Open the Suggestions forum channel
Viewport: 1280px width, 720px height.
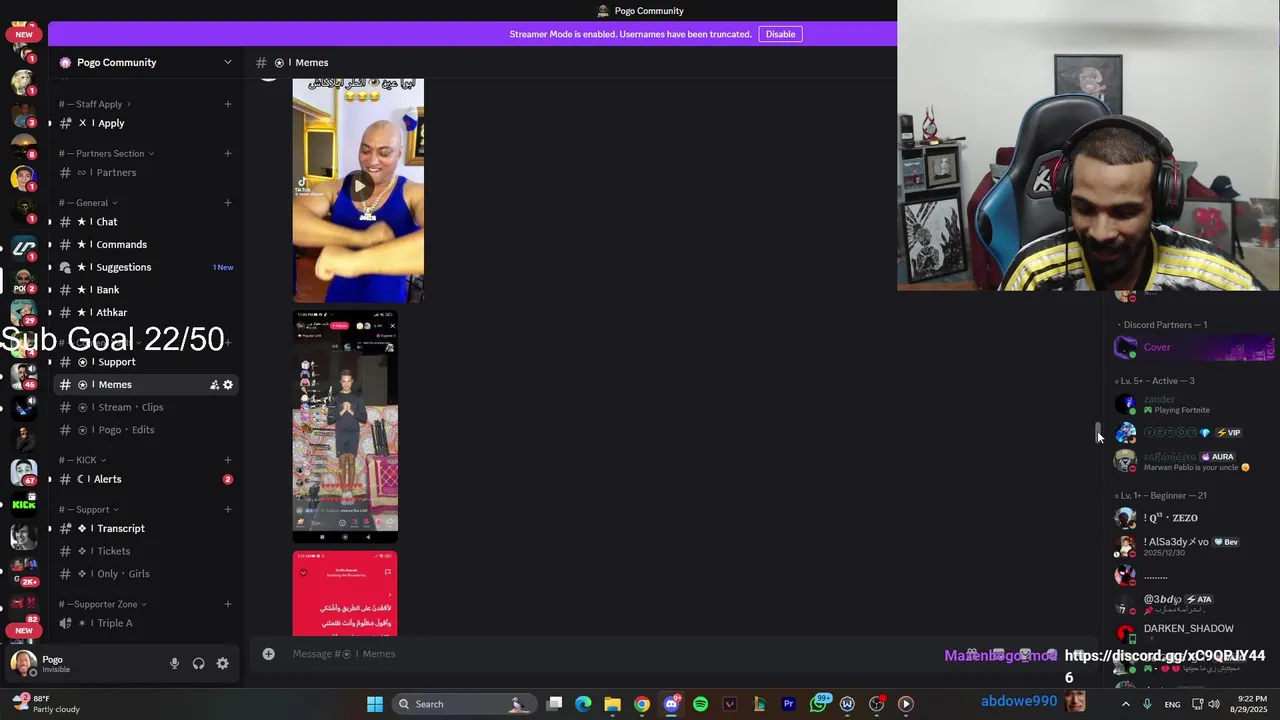tap(145, 267)
